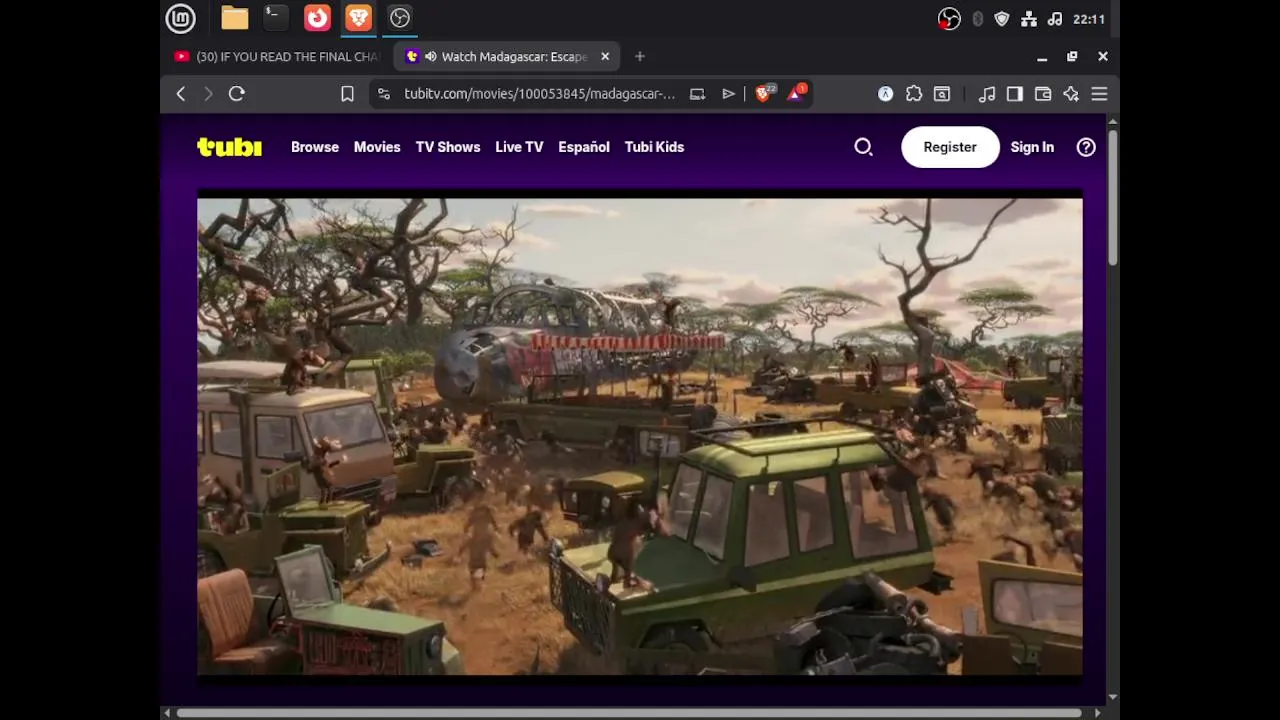Open a new browser tab
1280x720 pixels.
click(x=640, y=57)
